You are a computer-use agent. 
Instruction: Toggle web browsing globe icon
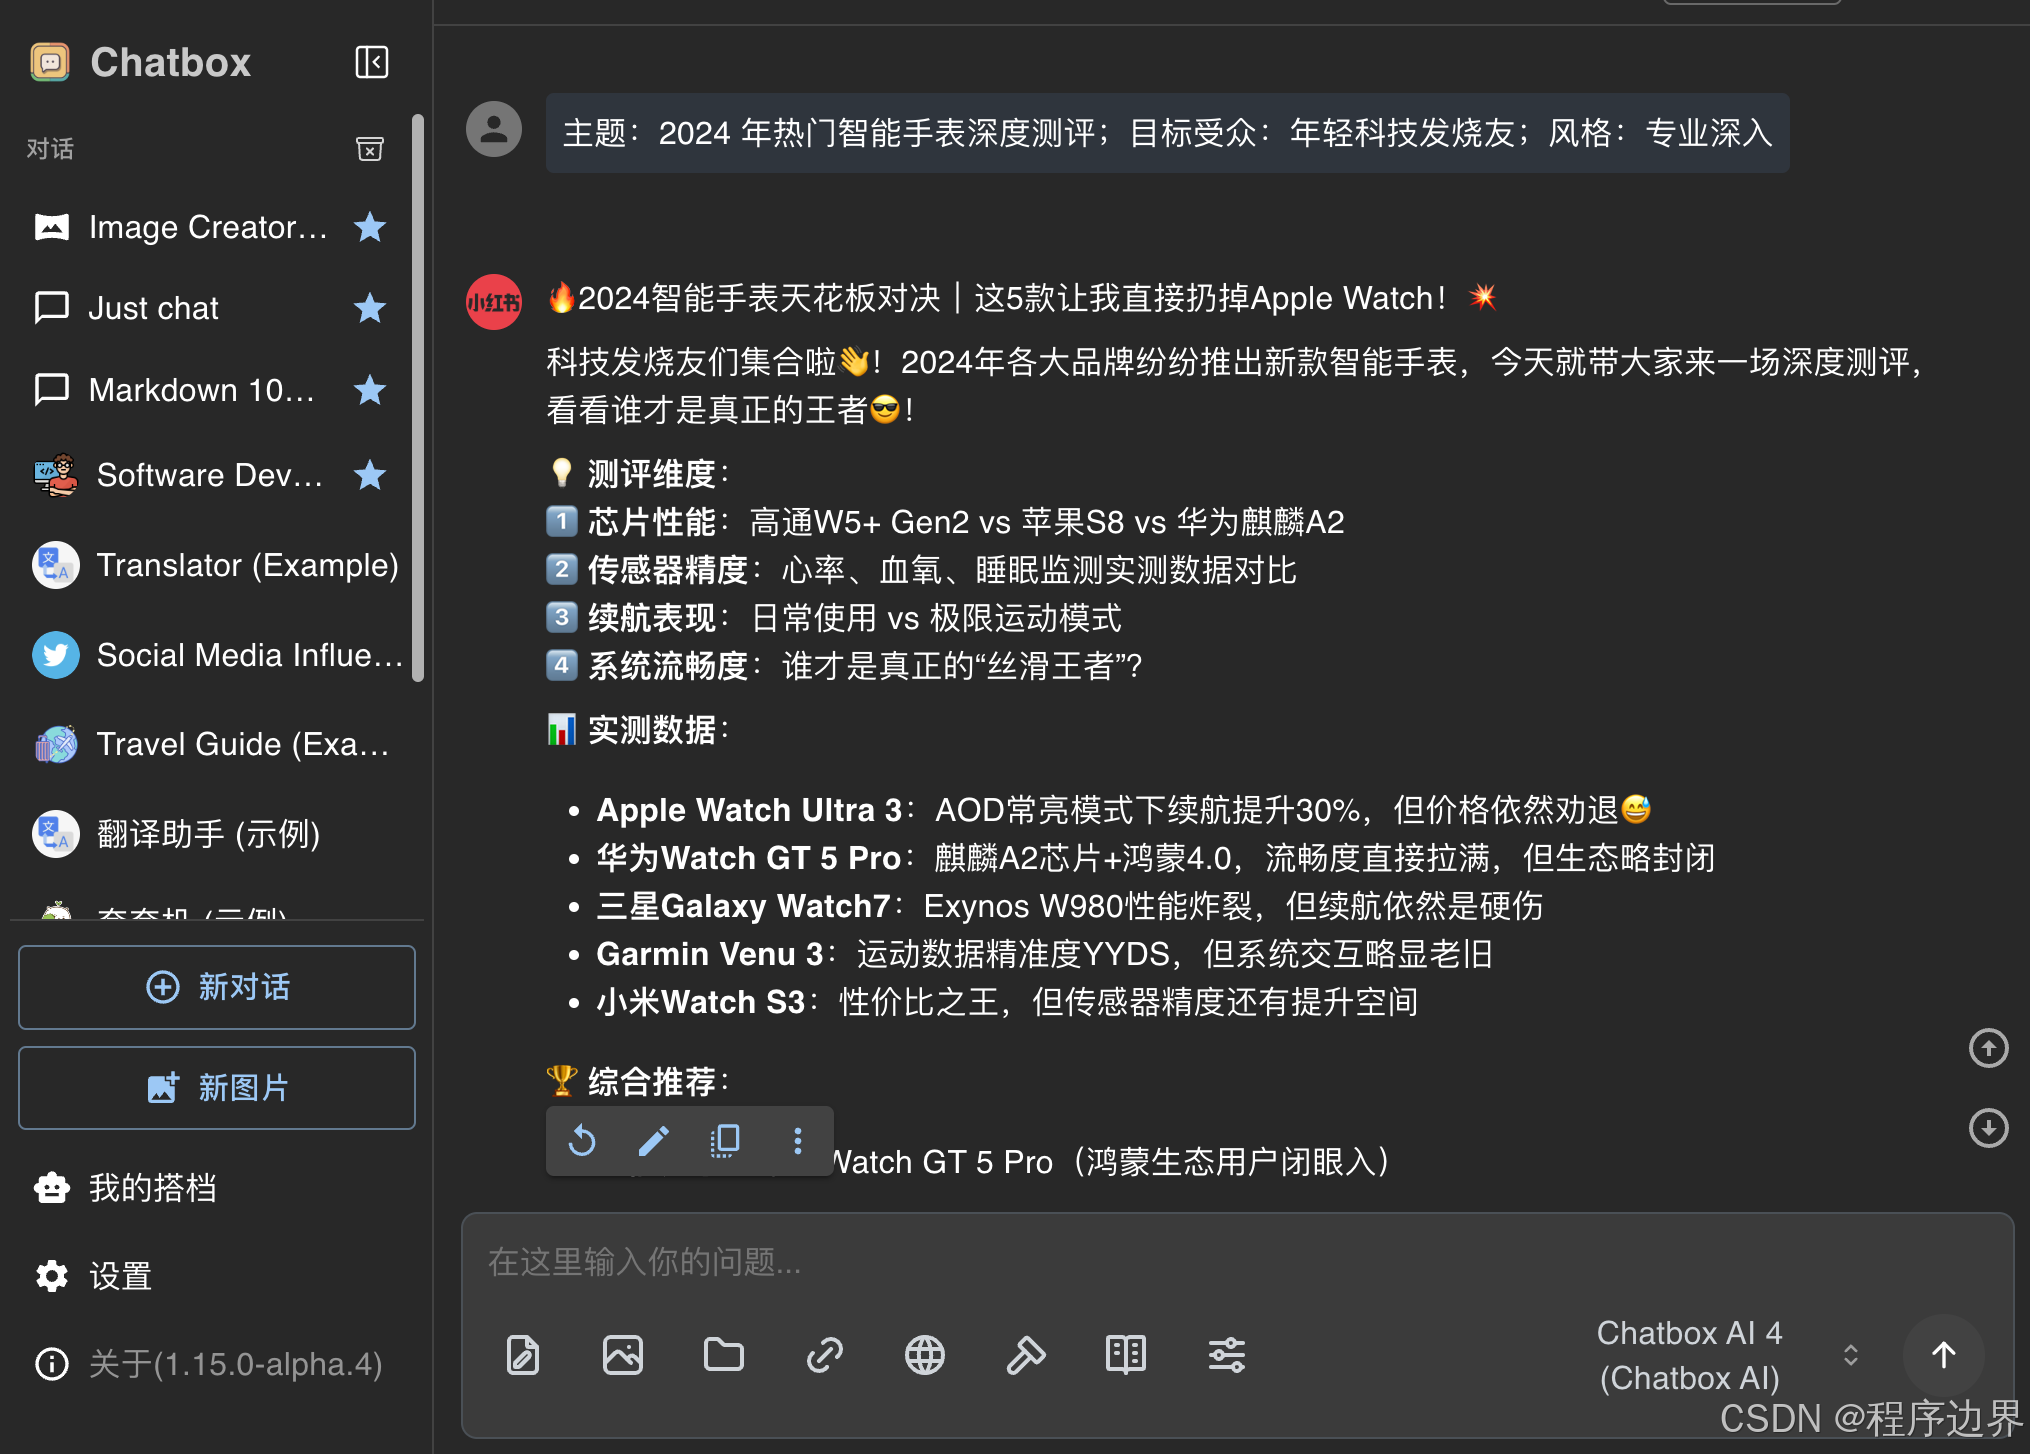tap(925, 1355)
